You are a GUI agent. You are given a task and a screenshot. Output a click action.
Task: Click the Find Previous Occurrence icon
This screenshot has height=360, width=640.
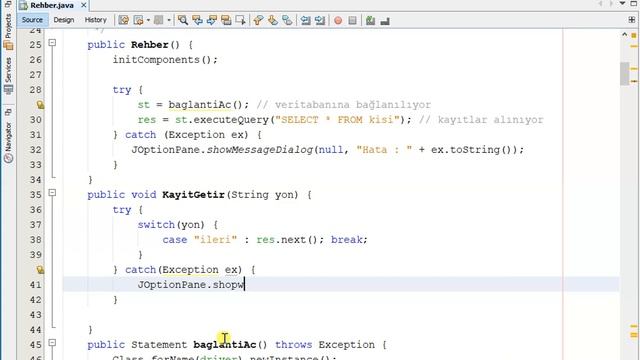click(x=197, y=20)
